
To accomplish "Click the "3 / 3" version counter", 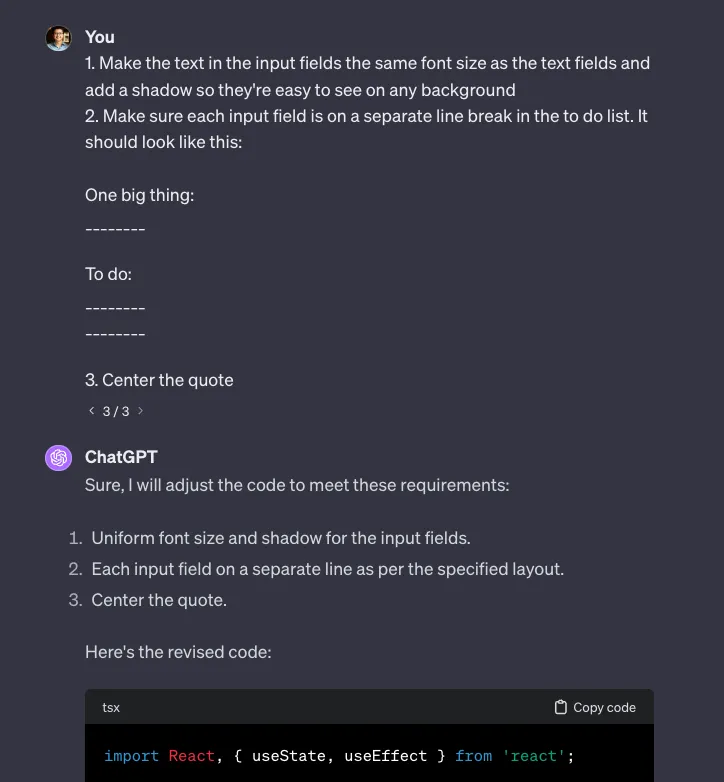I will coord(116,411).
